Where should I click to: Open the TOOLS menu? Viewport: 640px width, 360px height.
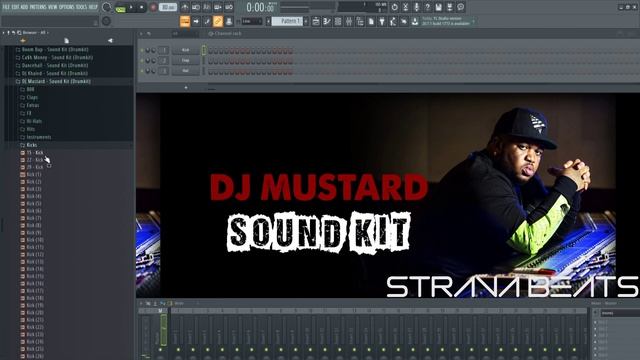[81, 7]
